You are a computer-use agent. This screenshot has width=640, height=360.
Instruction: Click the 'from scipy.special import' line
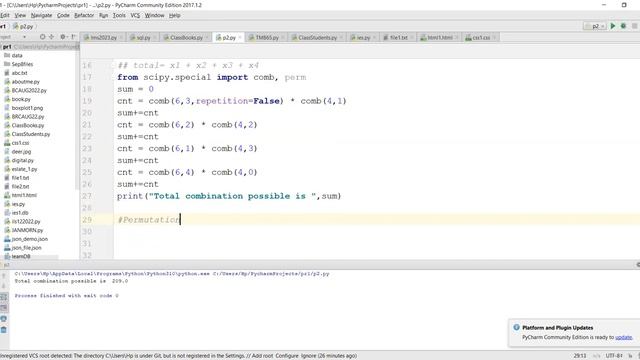(211, 78)
